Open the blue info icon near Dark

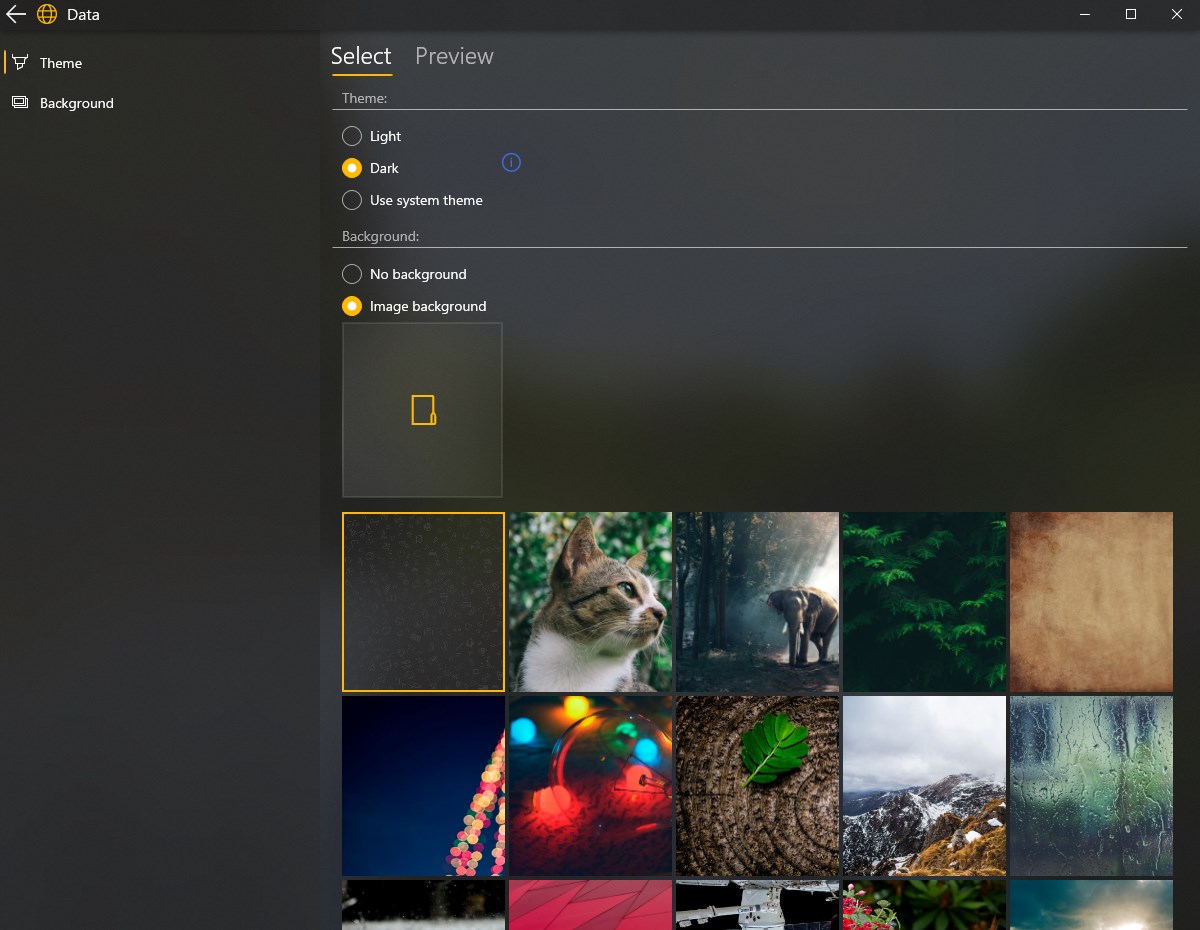(511, 162)
